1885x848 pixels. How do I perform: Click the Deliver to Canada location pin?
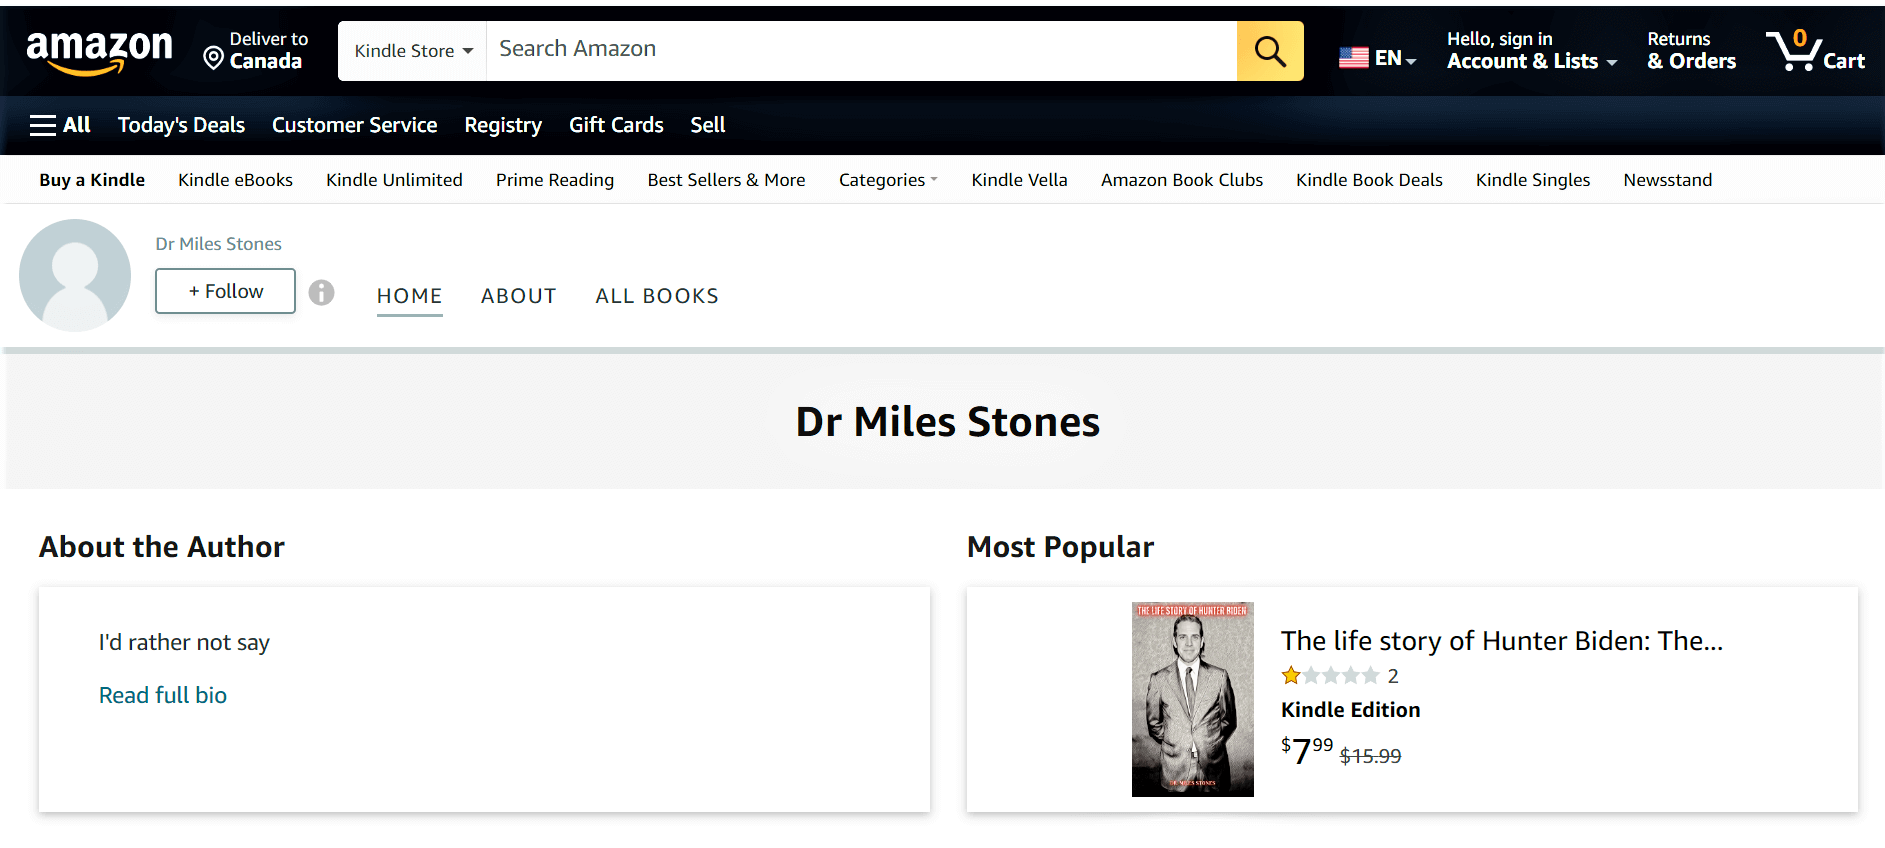pyautogui.click(x=213, y=58)
